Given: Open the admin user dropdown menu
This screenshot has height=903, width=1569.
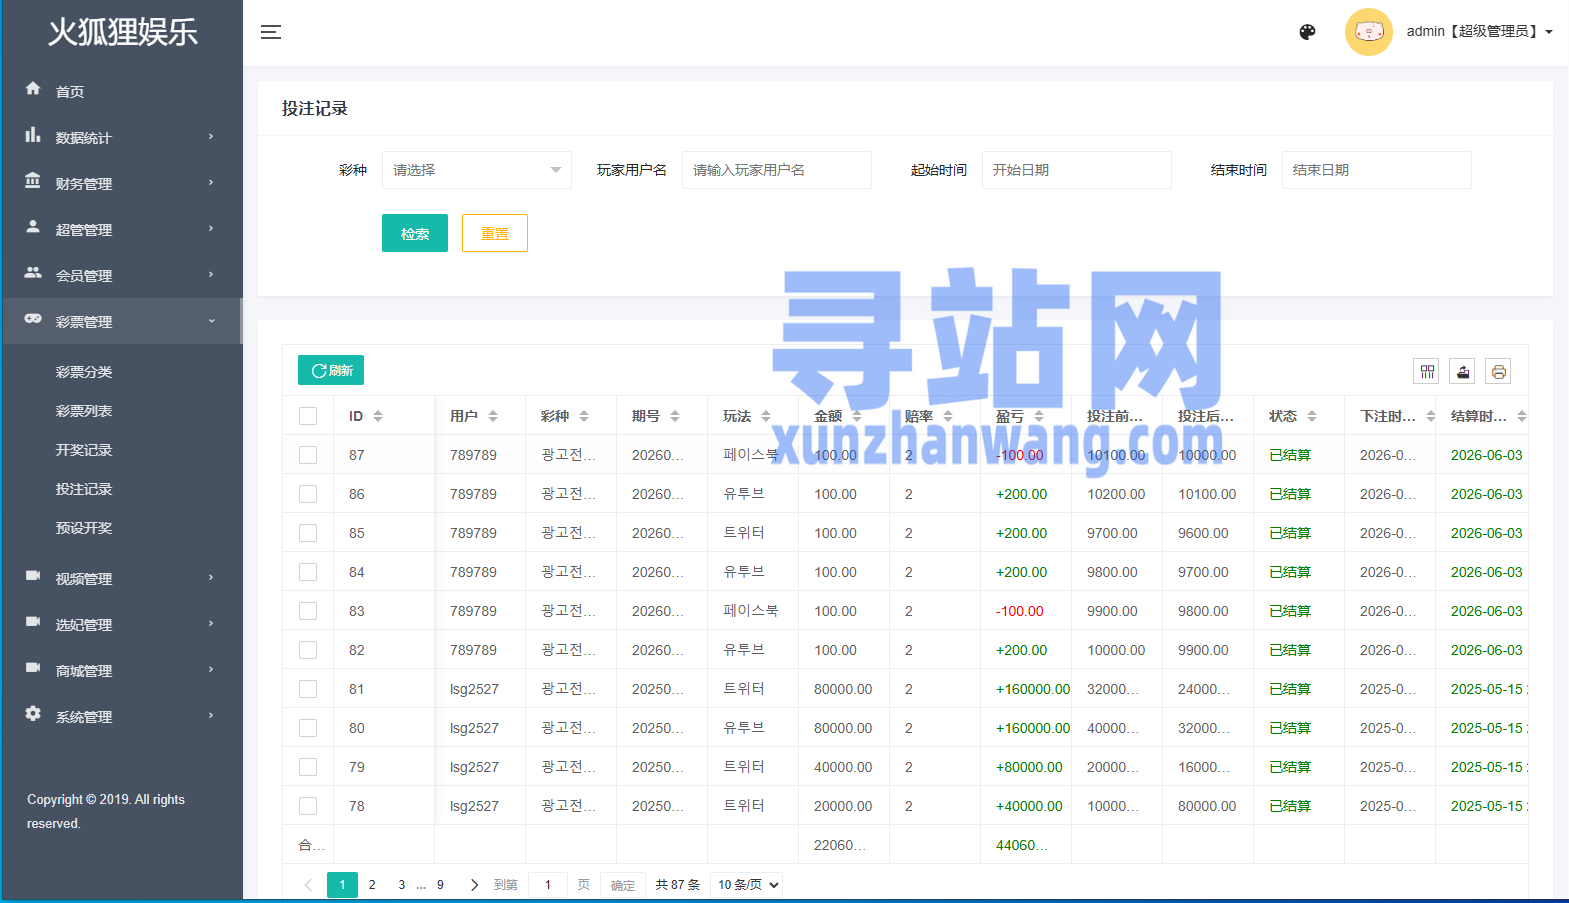Looking at the screenshot, I should point(1479,32).
